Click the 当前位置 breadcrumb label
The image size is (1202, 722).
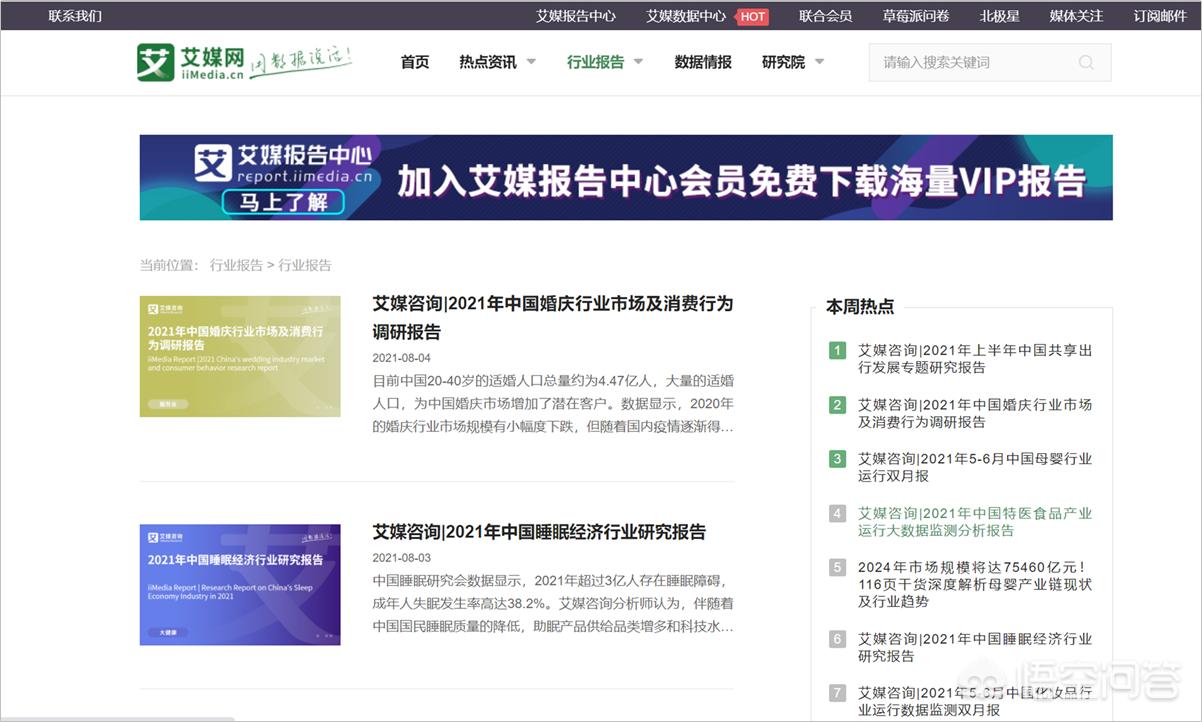pos(170,265)
